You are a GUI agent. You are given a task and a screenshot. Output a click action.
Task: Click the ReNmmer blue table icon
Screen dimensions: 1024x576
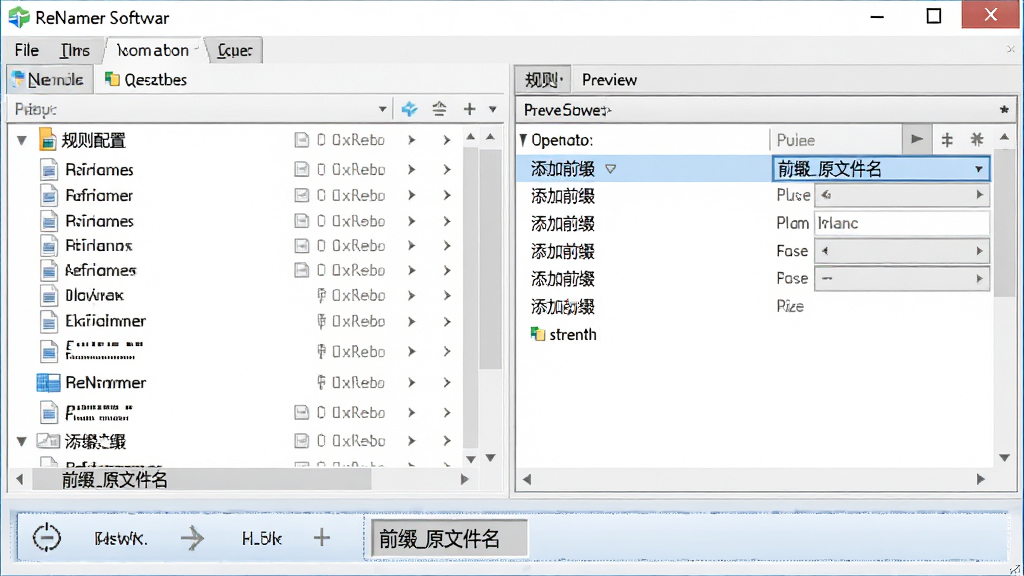pyautogui.click(x=48, y=383)
